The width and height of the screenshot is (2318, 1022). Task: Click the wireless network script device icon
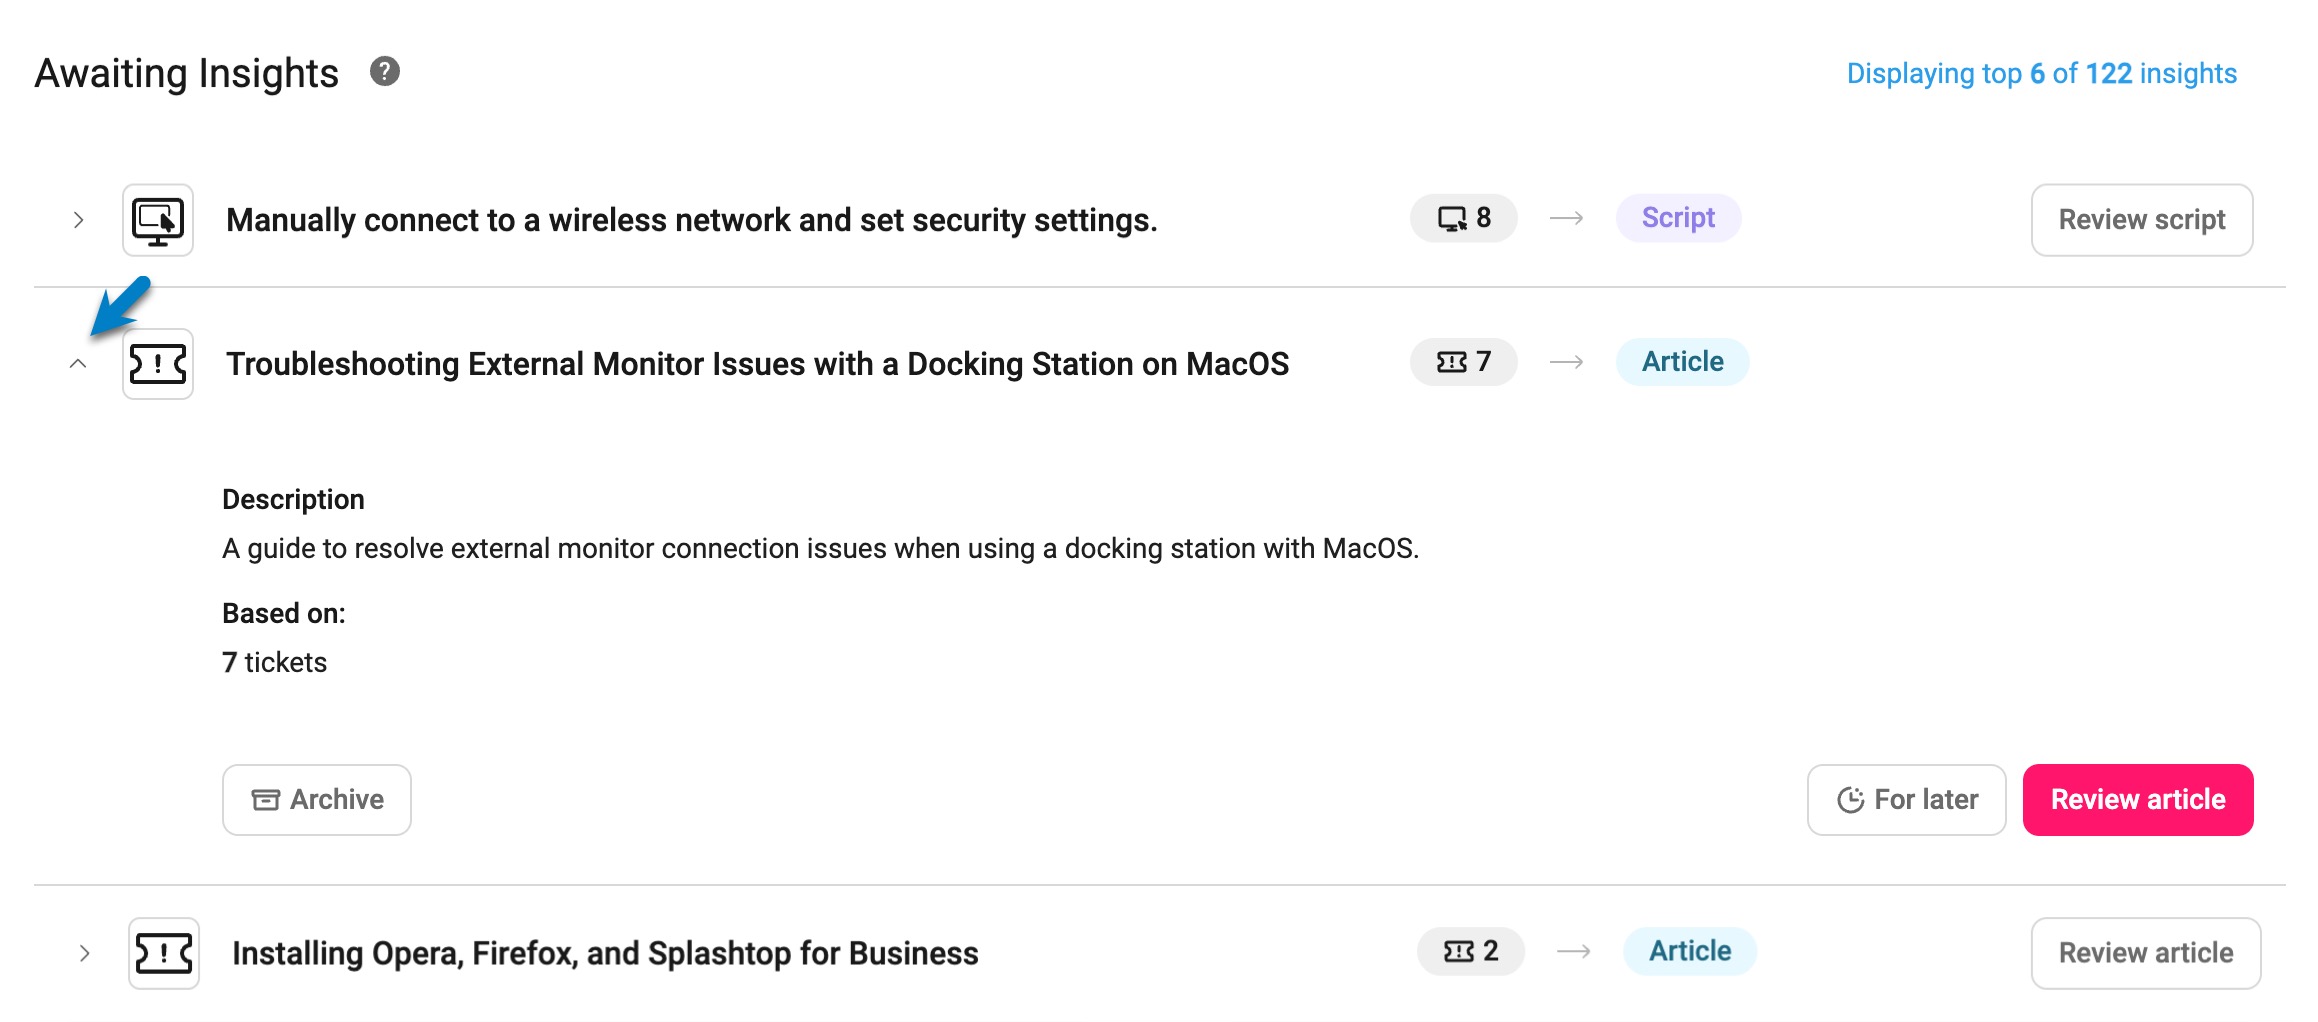(x=158, y=220)
